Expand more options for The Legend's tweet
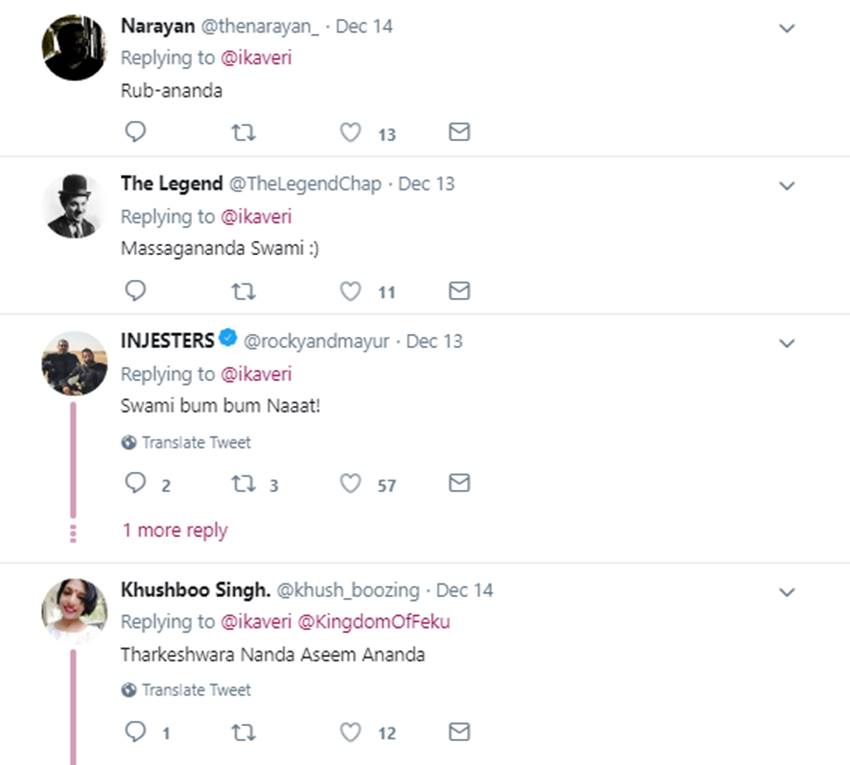The image size is (850, 765). (x=787, y=186)
